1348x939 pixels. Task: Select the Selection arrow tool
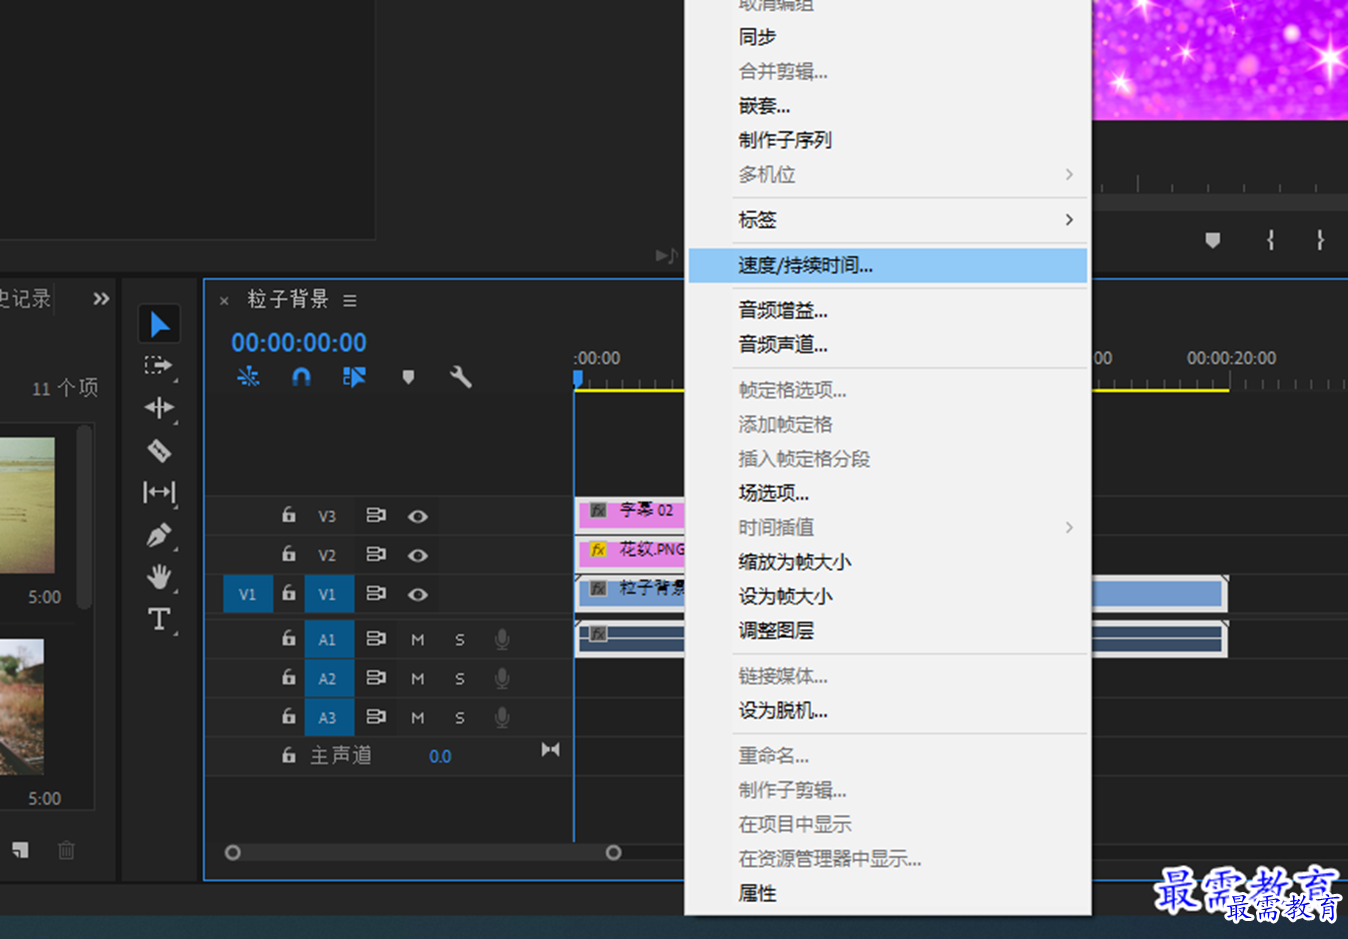159,324
